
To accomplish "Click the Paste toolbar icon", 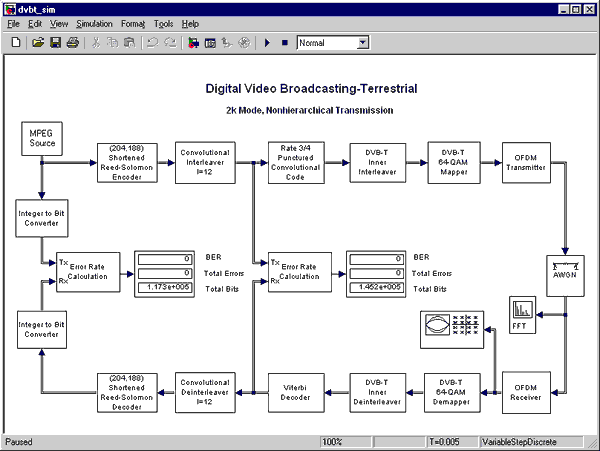I will [129, 42].
